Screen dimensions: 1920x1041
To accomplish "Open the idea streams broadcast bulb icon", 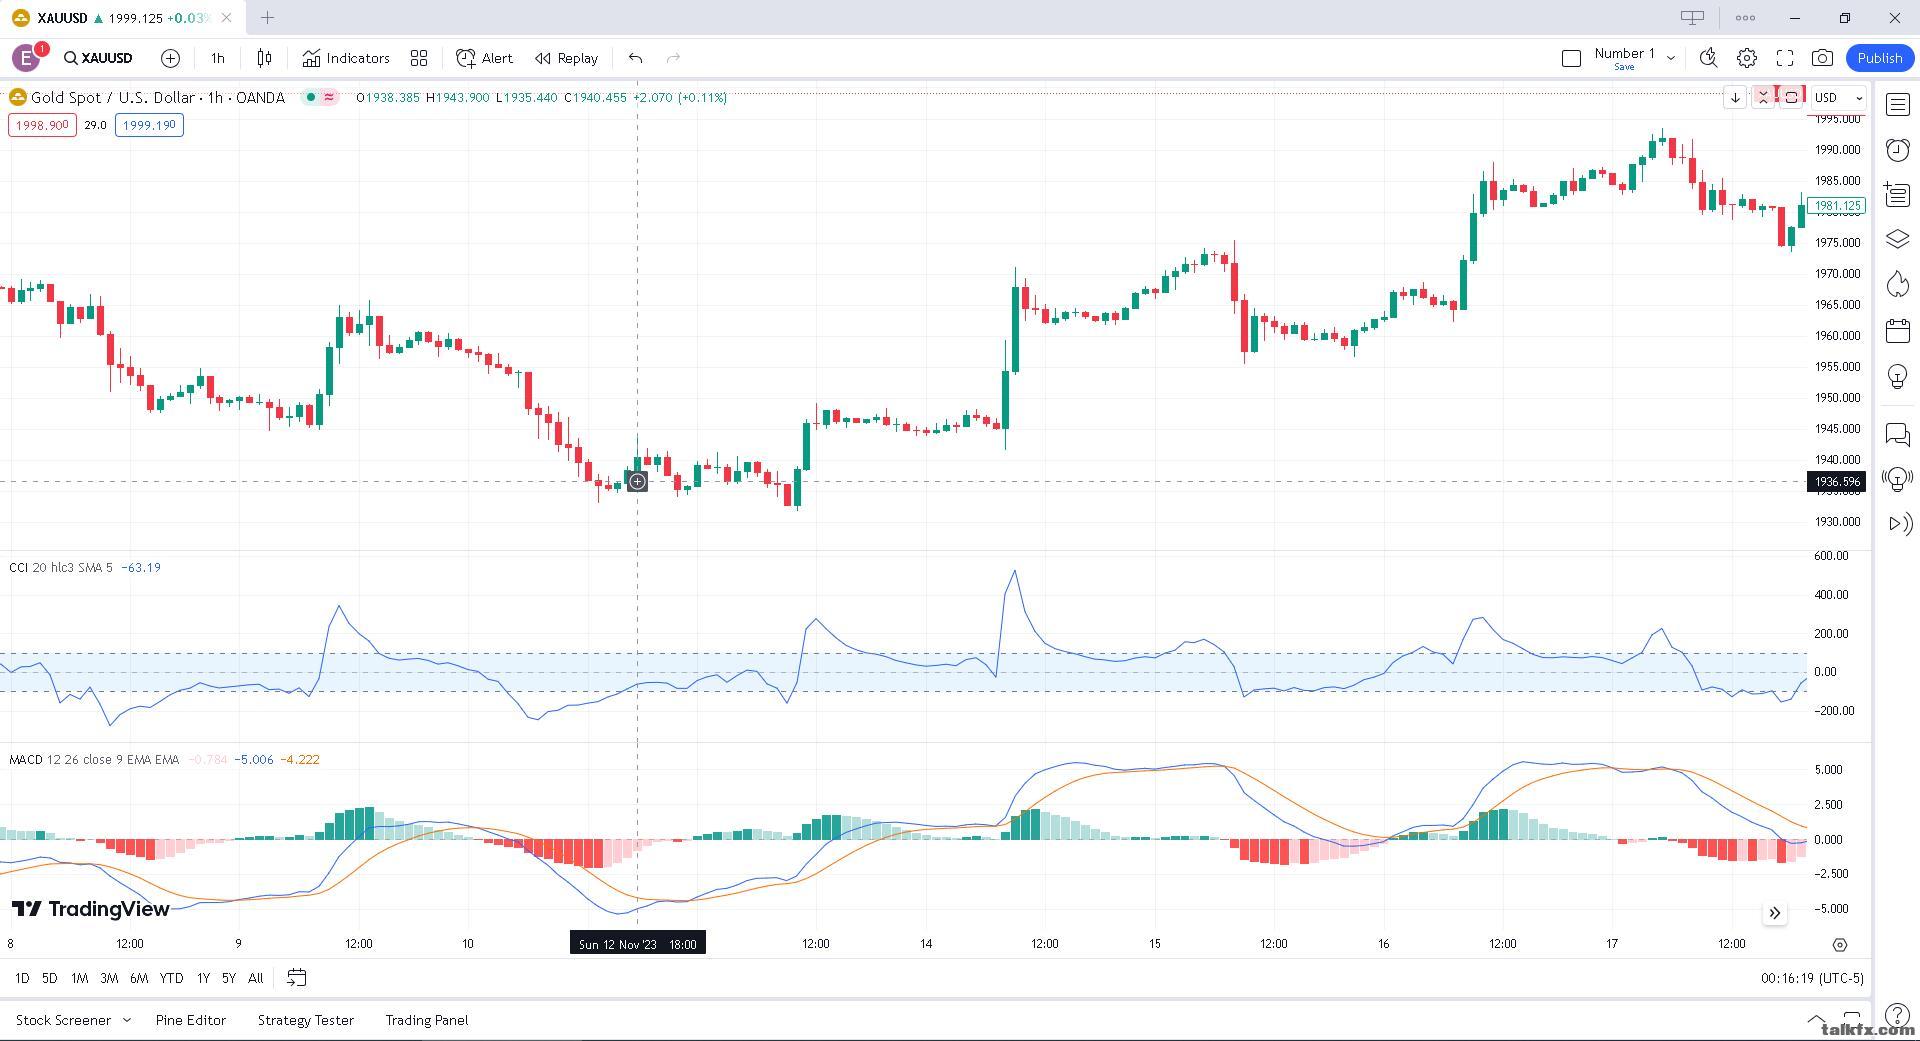I will pyautogui.click(x=1897, y=479).
